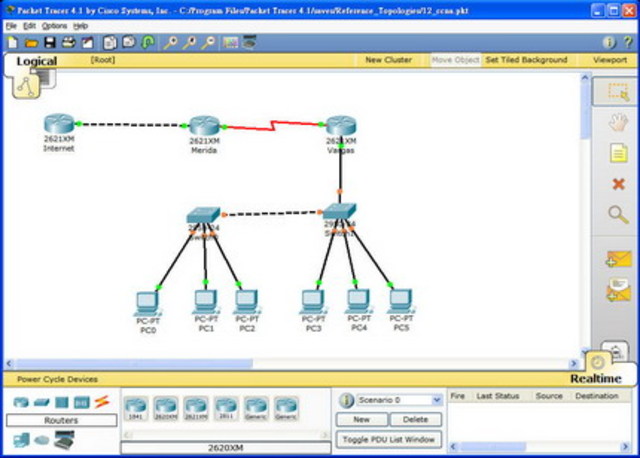Choose the Move Layout hand tool
The image size is (640, 458).
(618, 122)
